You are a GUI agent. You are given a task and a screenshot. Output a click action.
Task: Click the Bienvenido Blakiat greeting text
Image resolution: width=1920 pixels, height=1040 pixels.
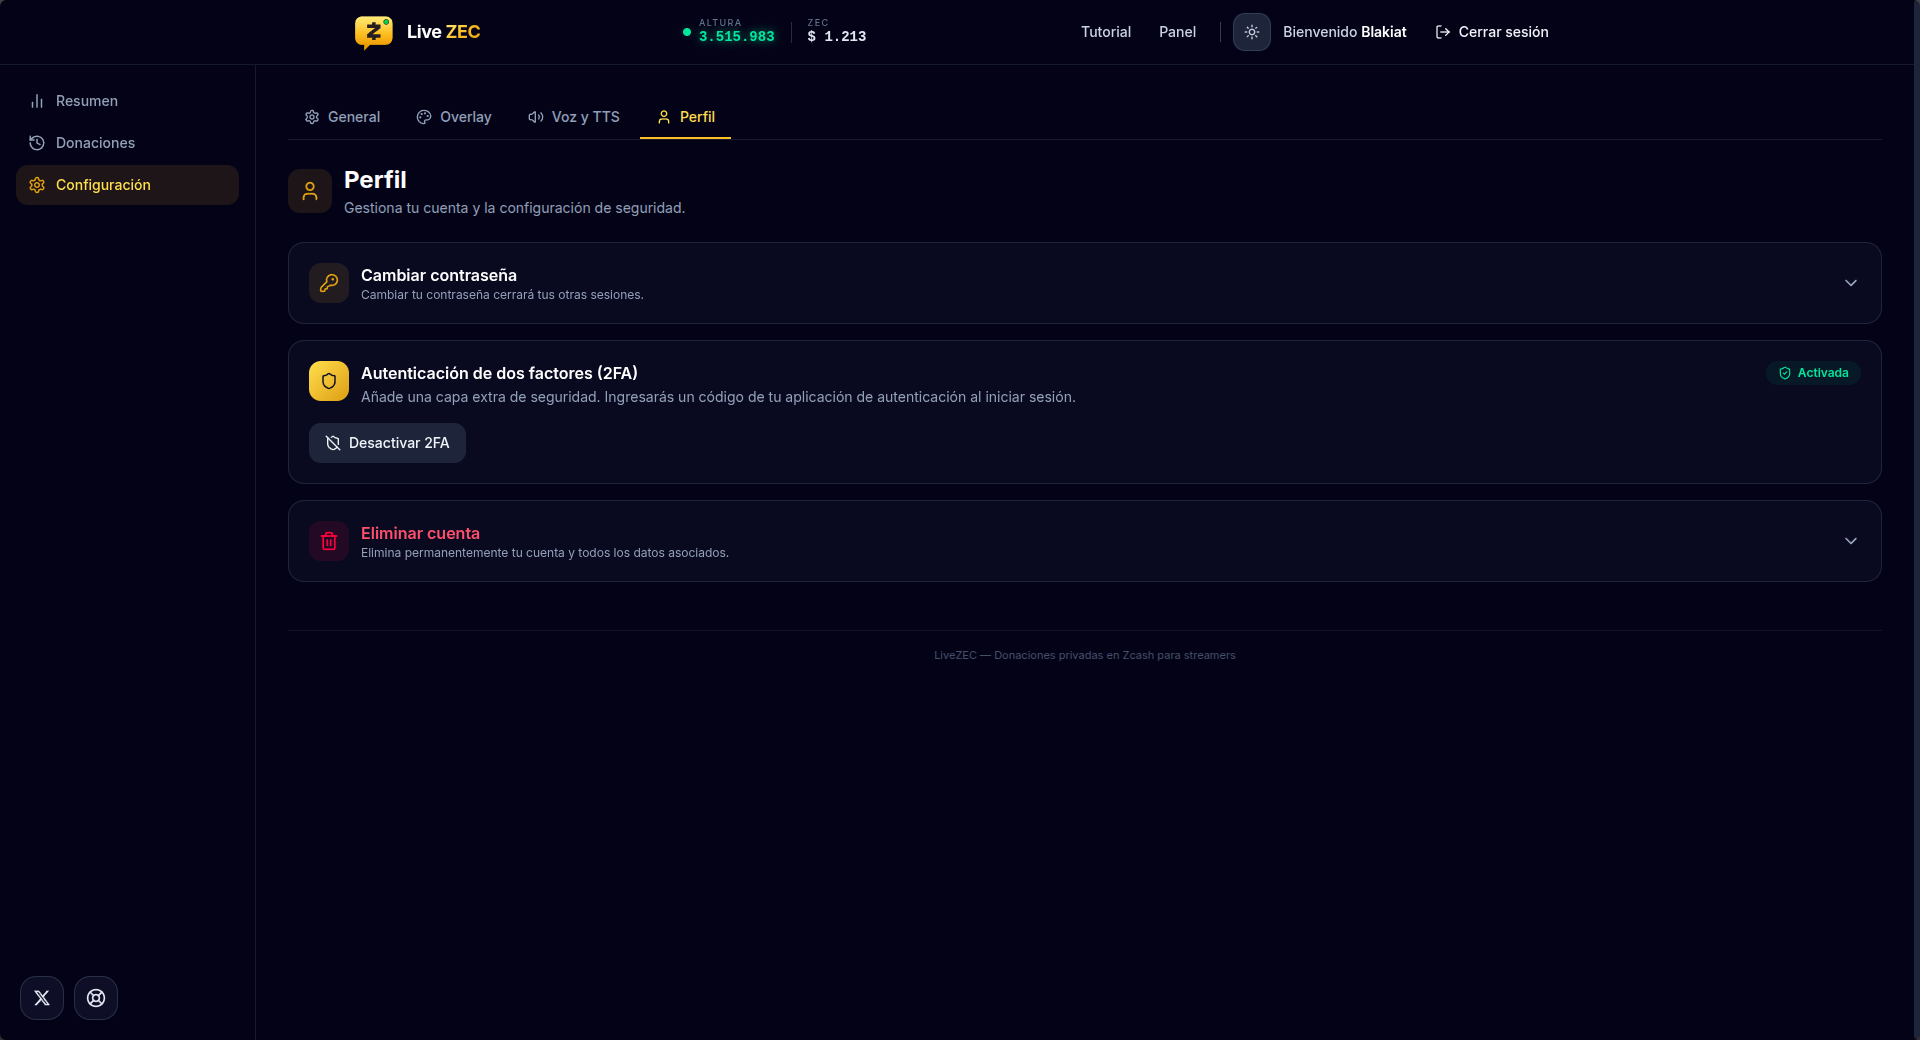1344,32
